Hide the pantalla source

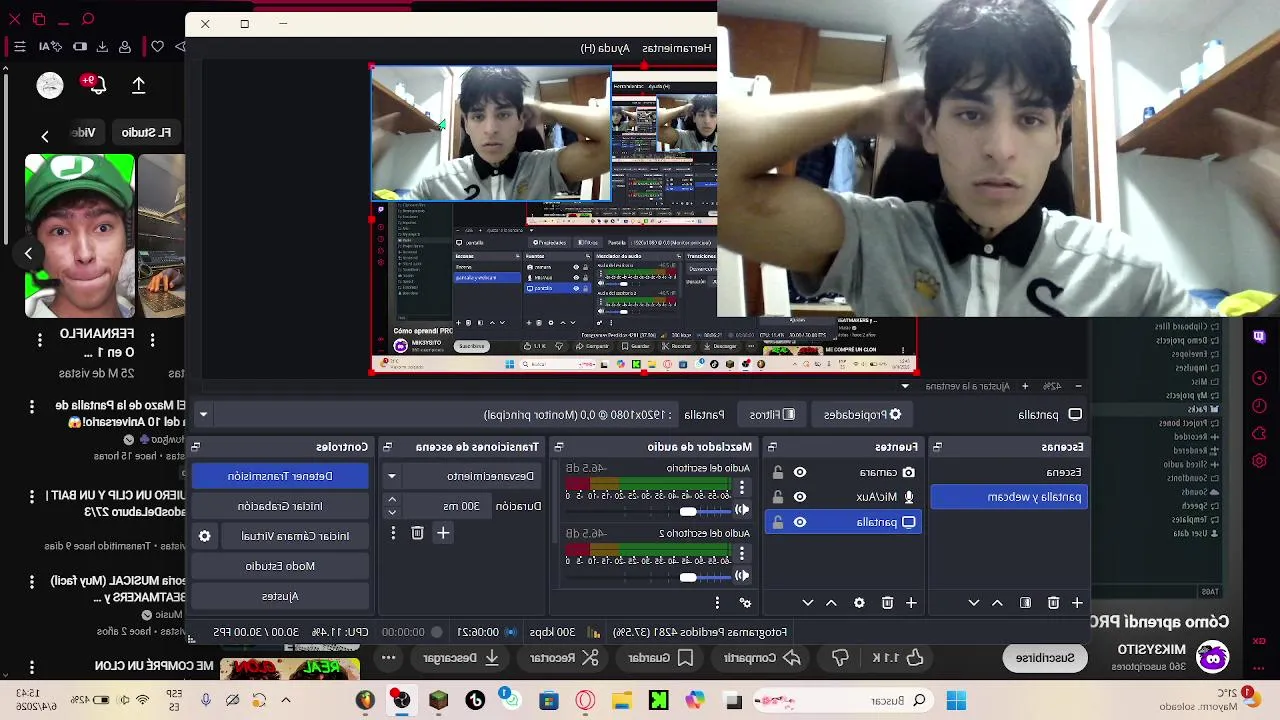[x=800, y=522]
